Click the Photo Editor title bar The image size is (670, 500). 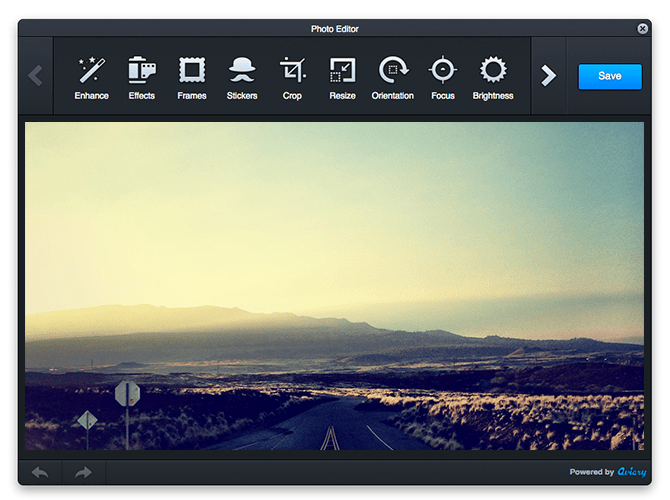(334, 29)
